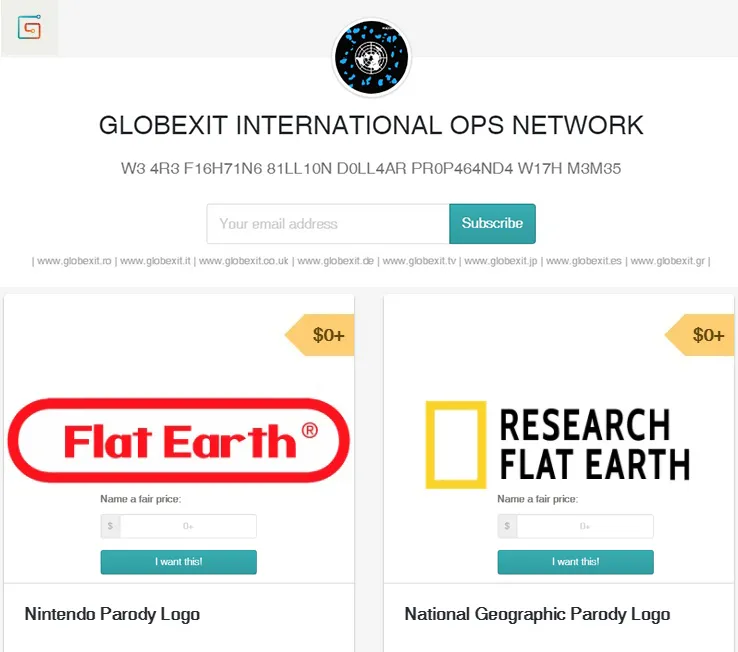Click the Nintendo Parody price input field
Viewport: 738px width, 652px height.
(x=188, y=526)
